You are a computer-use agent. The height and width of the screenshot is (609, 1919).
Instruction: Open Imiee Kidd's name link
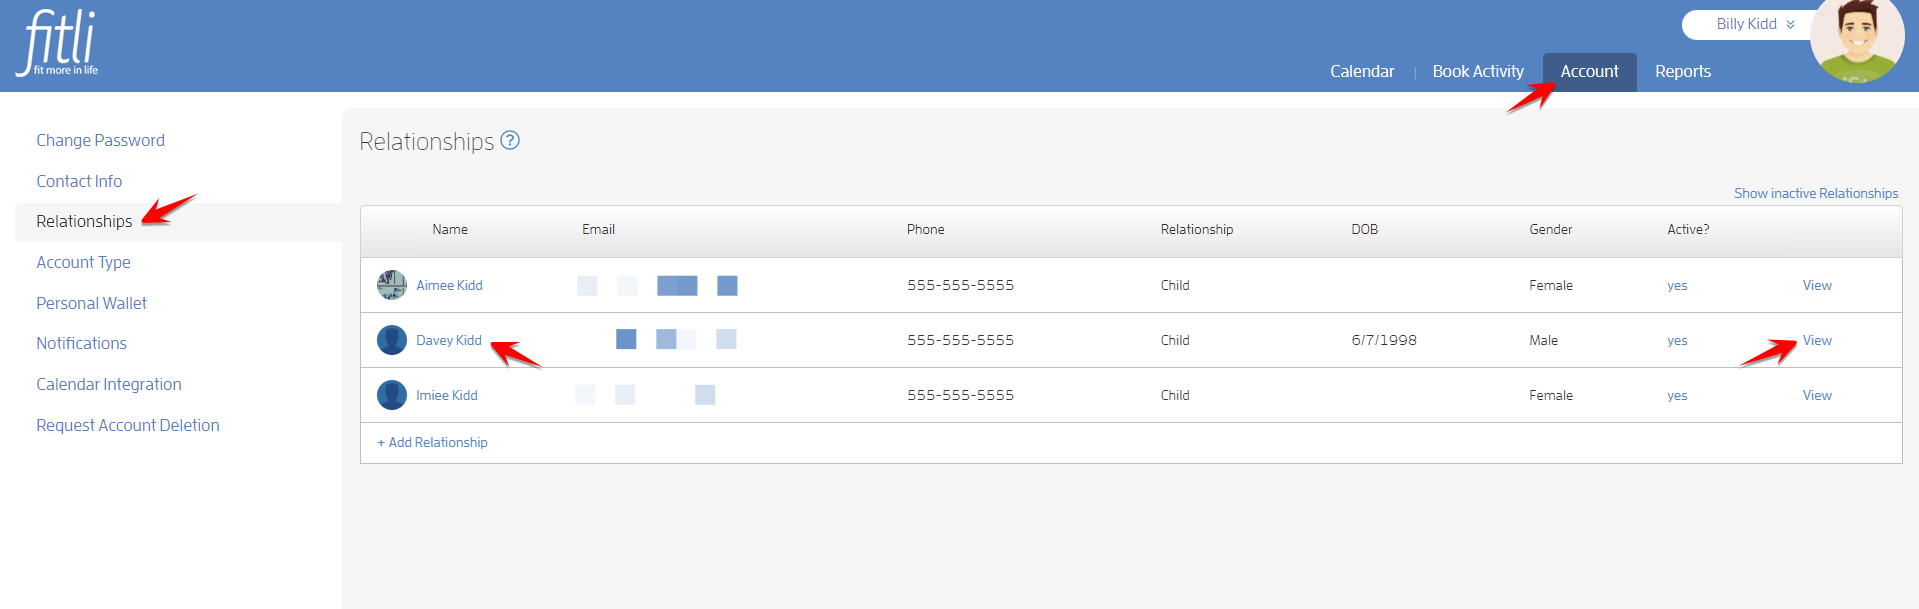pyautogui.click(x=447, y=395)
